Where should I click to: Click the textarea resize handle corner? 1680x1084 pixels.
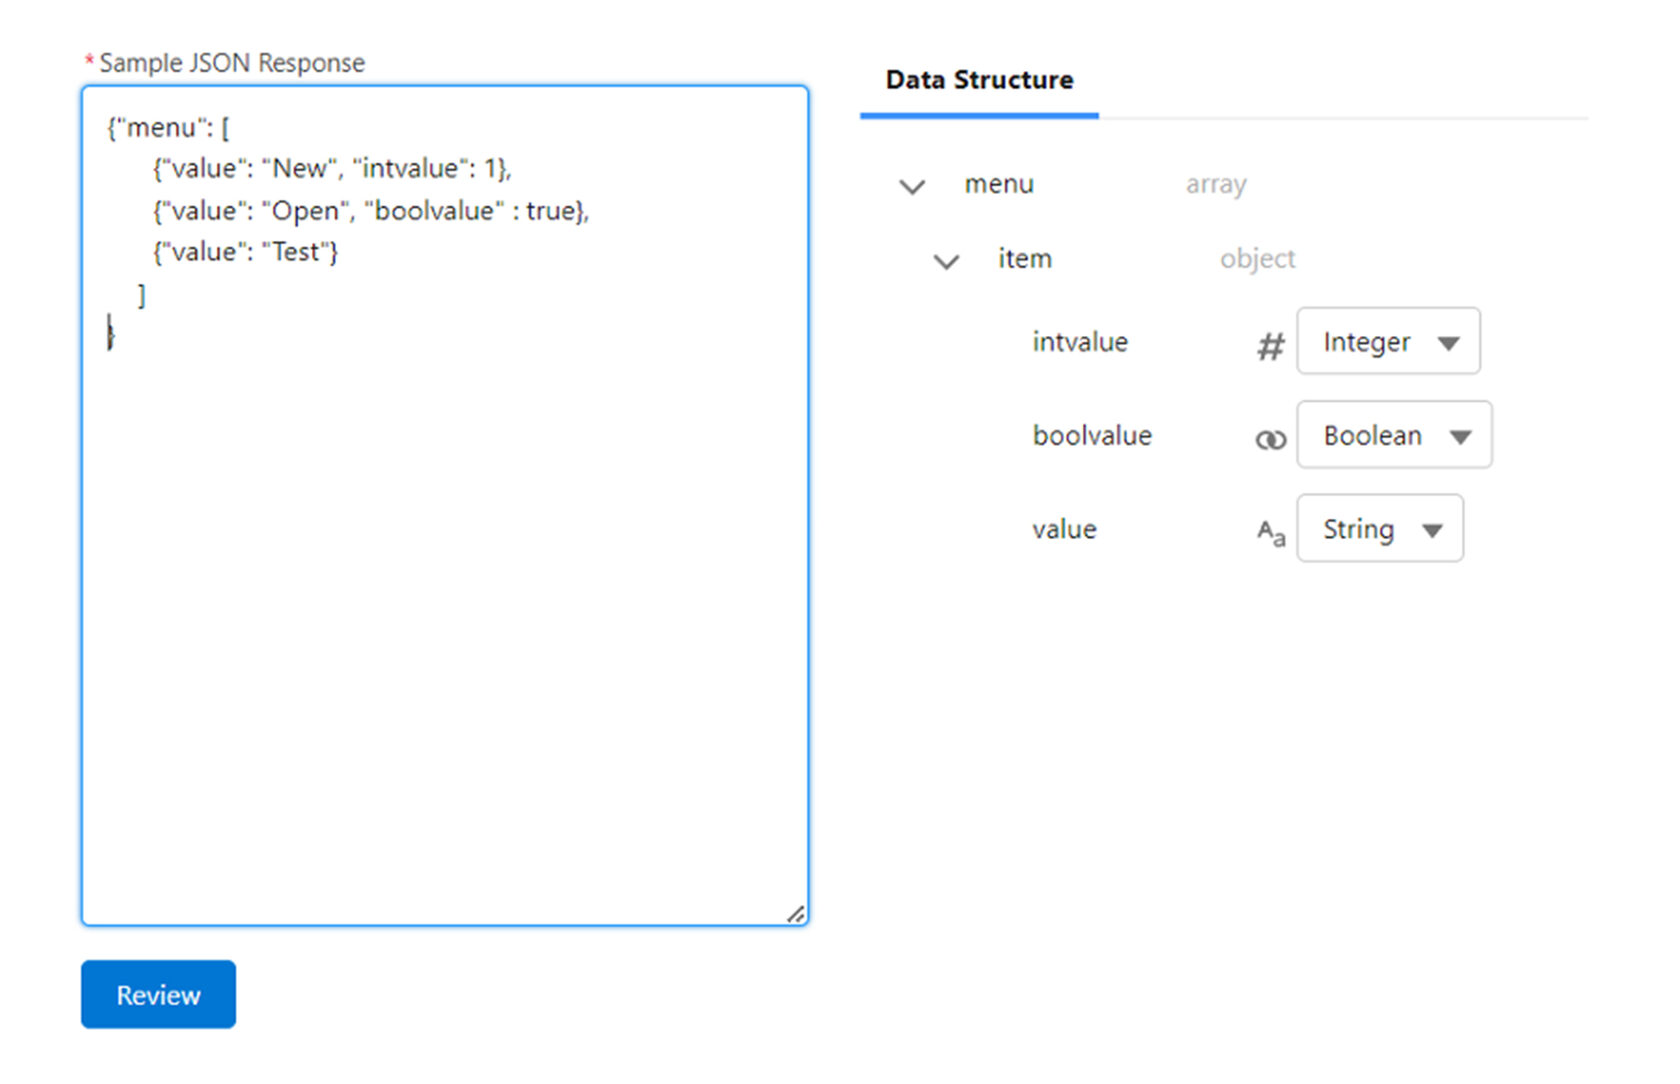pyautogui.click(x=796, y=914)
